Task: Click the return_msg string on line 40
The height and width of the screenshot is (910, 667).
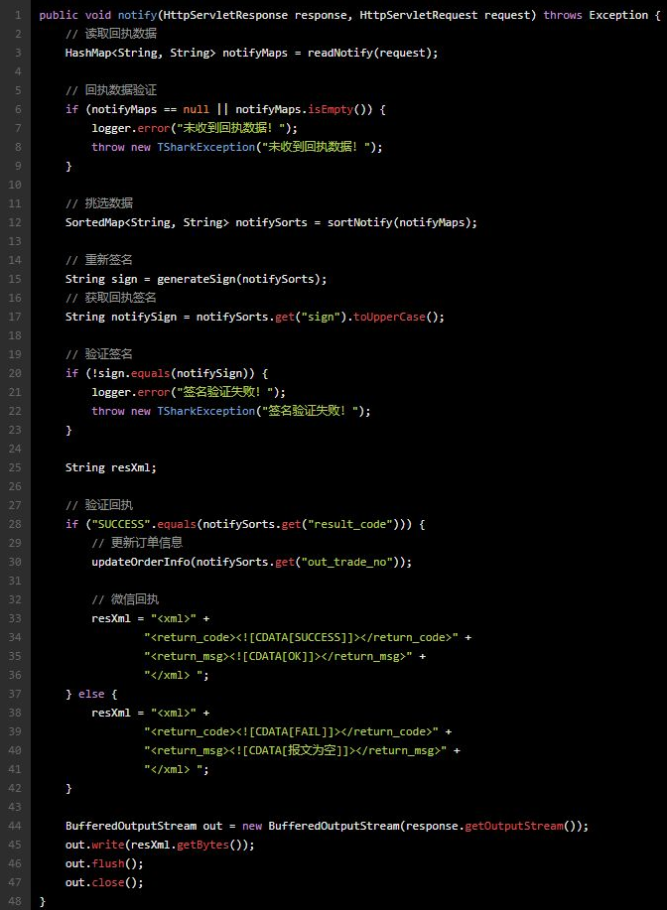Action: 295,750
